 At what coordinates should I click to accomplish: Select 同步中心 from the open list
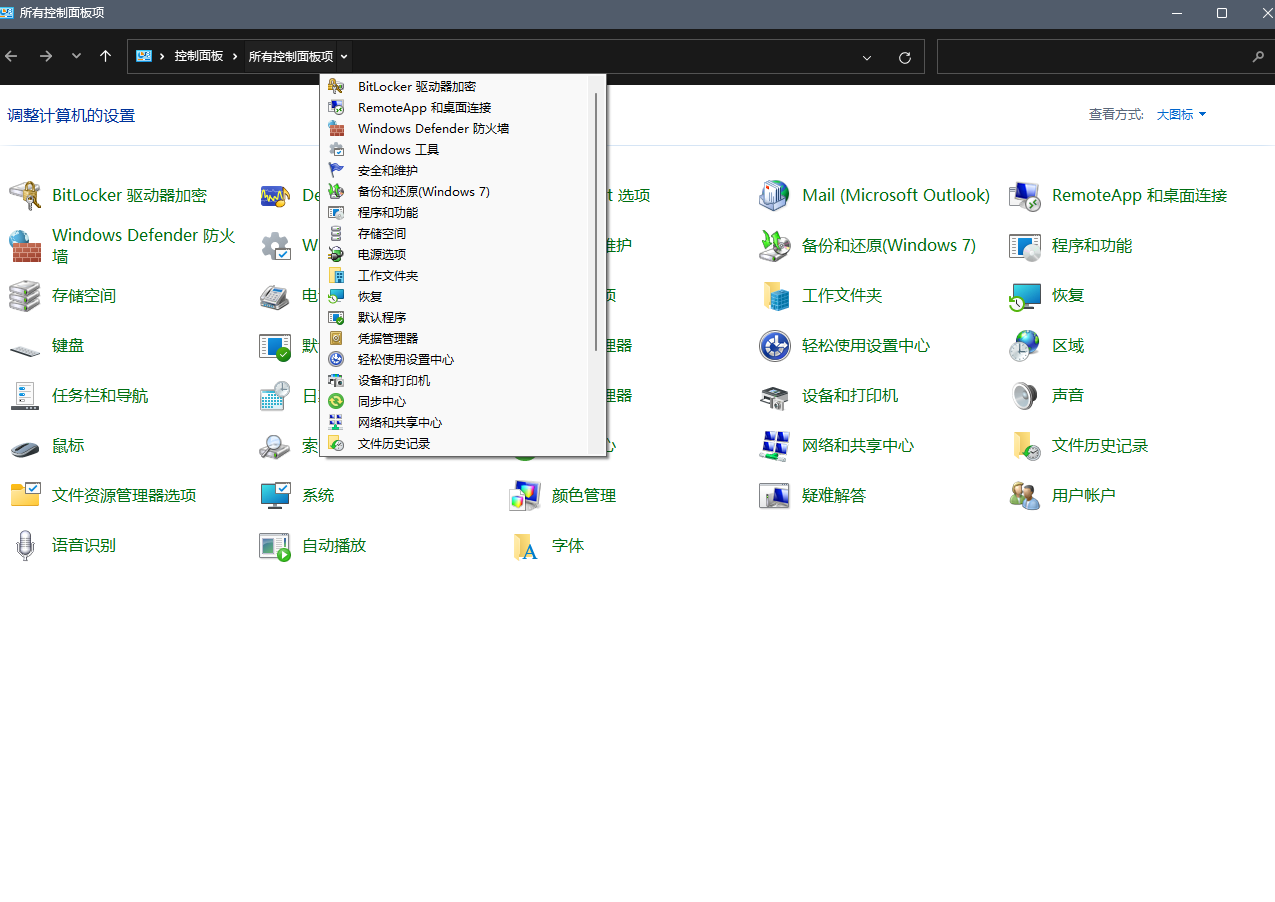click(x=381, y=401)
